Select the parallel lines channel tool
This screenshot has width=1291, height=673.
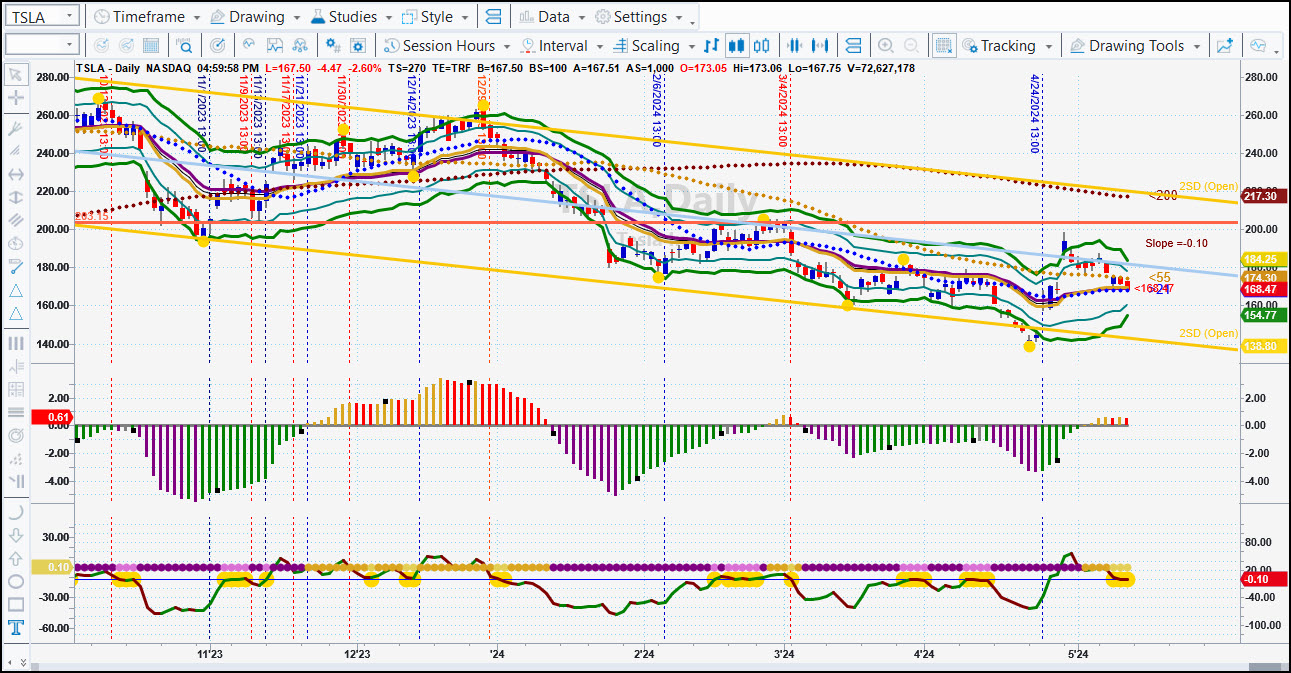[15, 220]
